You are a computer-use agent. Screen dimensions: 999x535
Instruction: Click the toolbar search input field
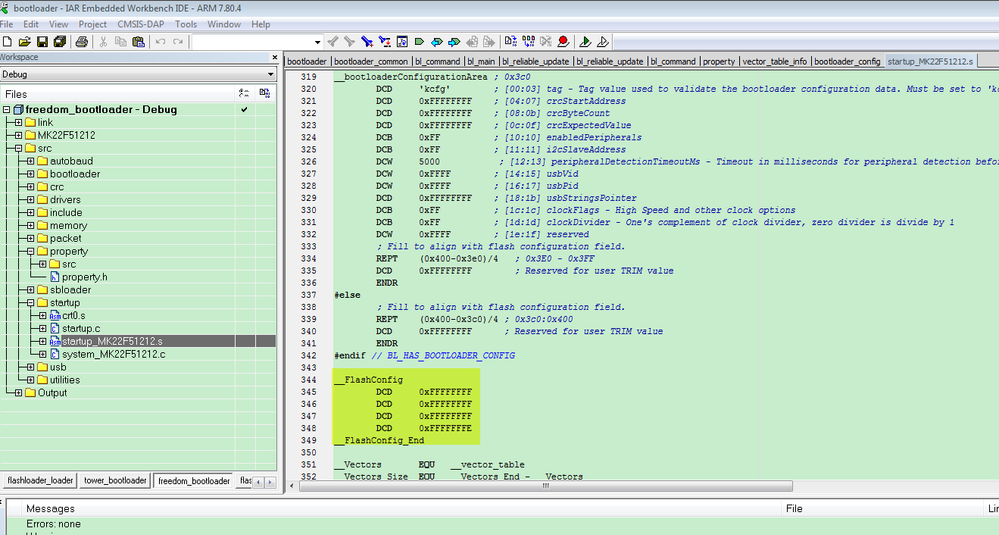coord(250,42)
